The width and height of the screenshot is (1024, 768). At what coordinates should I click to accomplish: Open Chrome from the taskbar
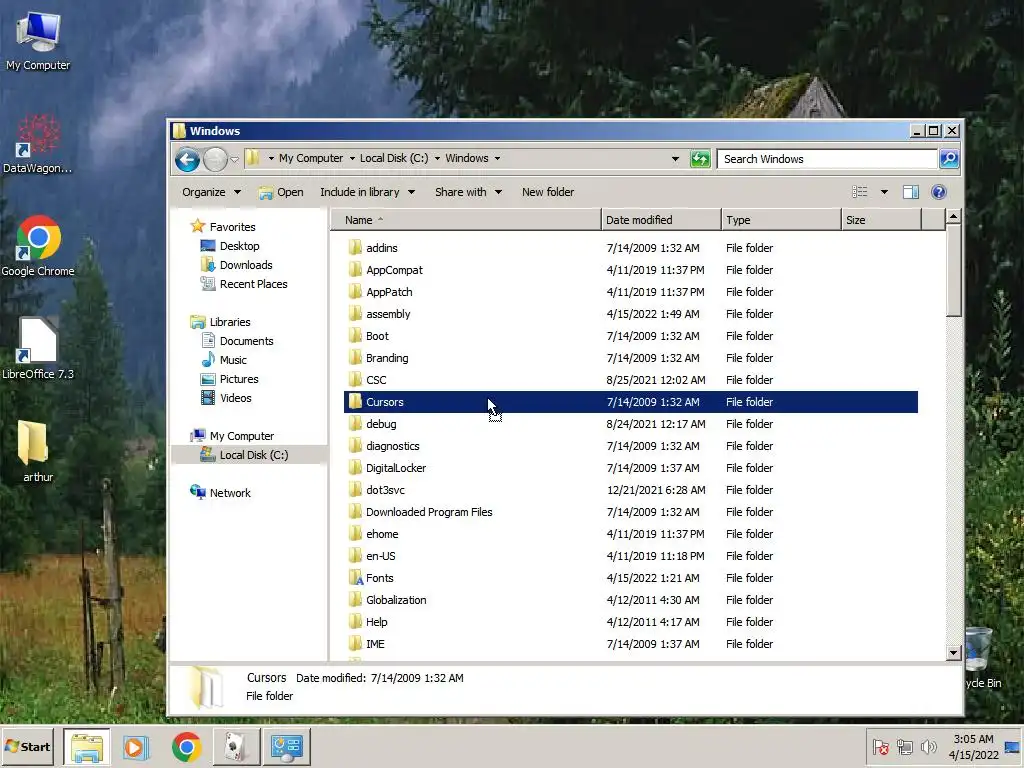(x=186, y=747)
